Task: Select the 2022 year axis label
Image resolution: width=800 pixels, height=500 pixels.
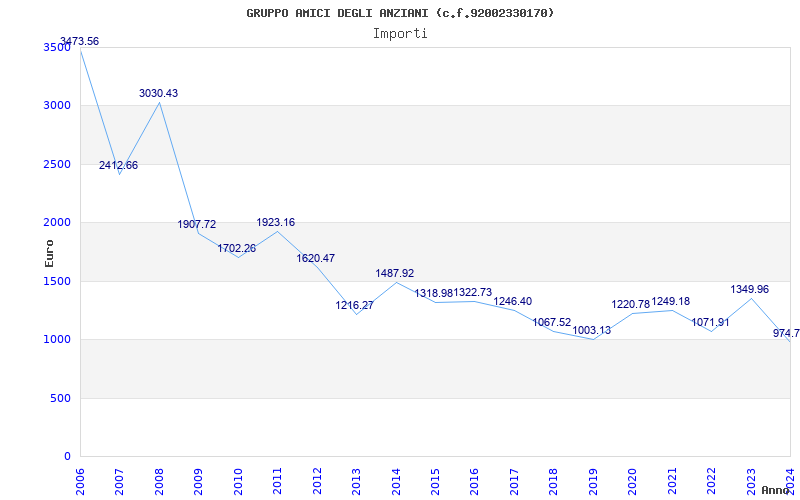Action: pos(711,481)
